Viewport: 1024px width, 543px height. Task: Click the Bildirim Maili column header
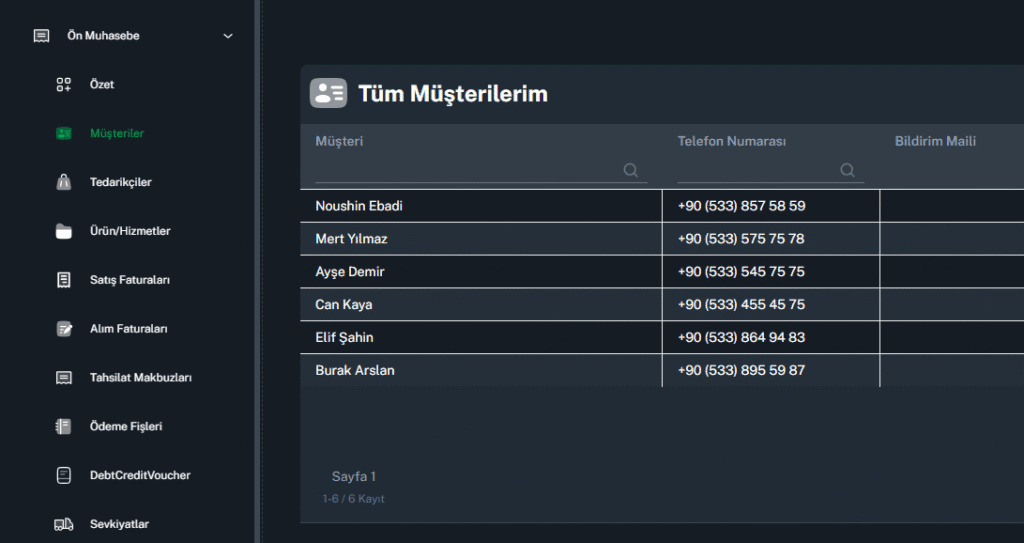pos(935,141)
